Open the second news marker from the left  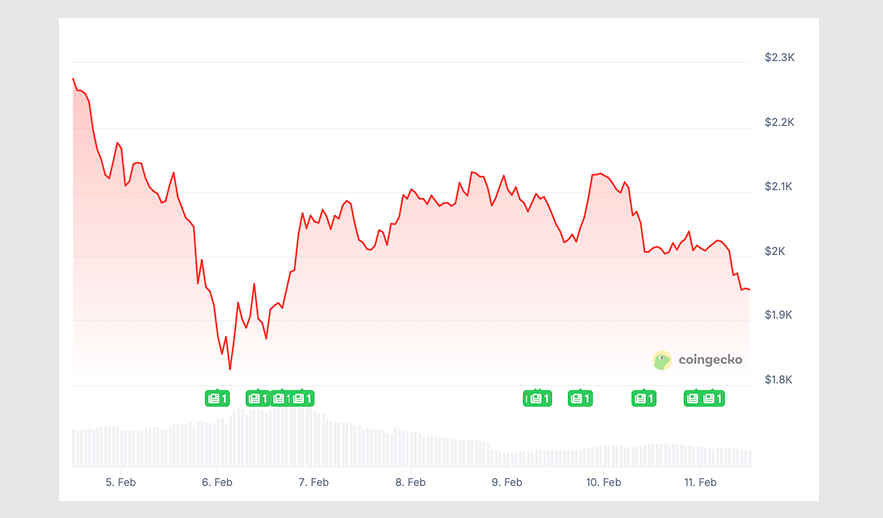coord(257,398)
